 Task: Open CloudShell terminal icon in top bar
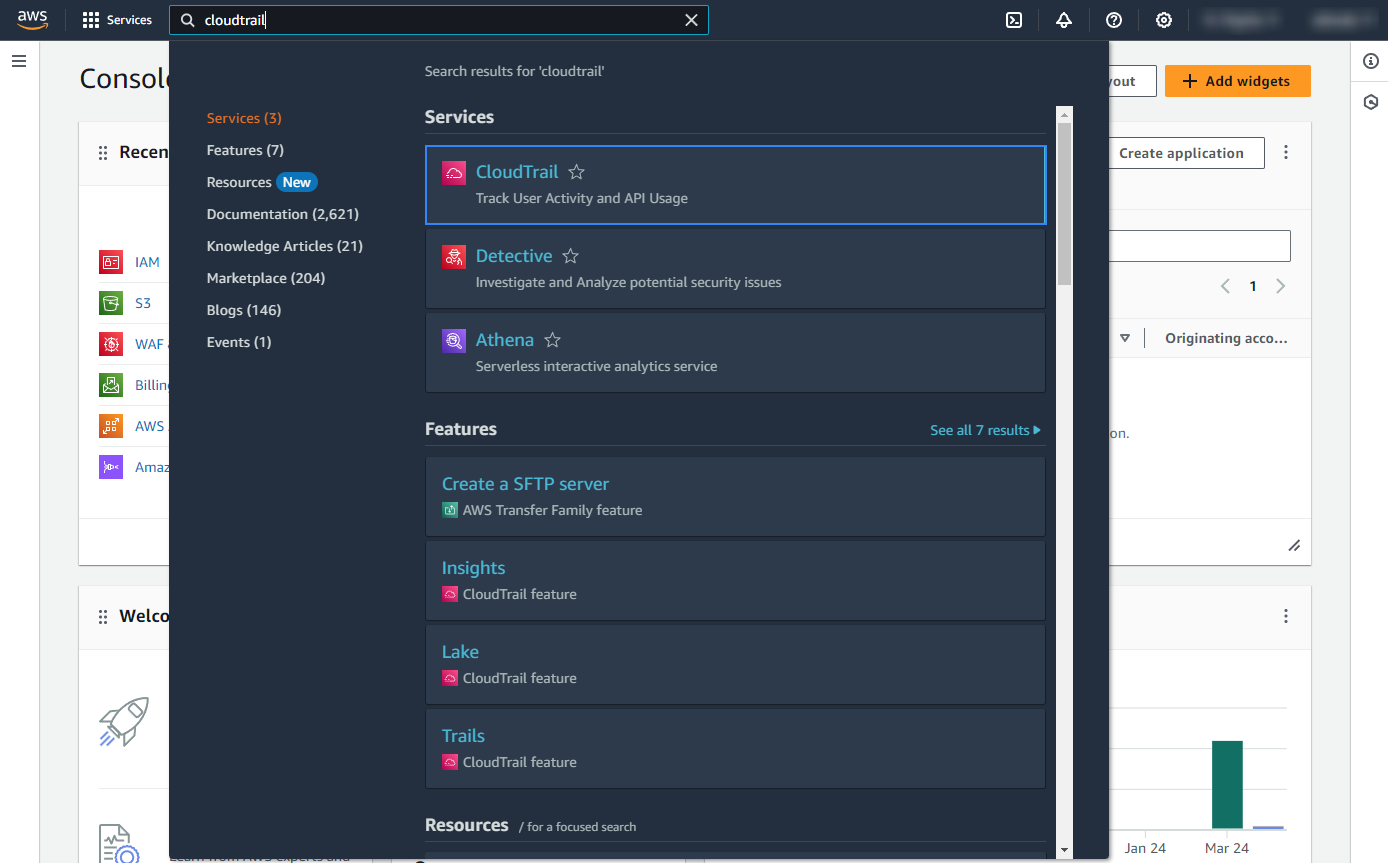click(x=1013, y=20)
